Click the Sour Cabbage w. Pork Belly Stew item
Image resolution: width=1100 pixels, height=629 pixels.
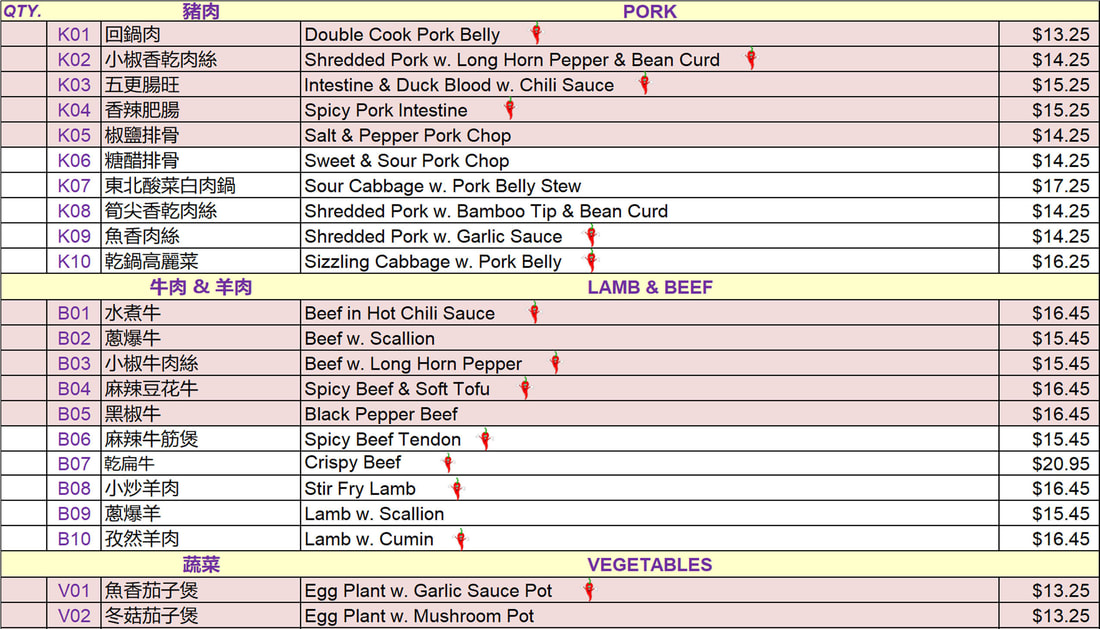tap(443, 186)
